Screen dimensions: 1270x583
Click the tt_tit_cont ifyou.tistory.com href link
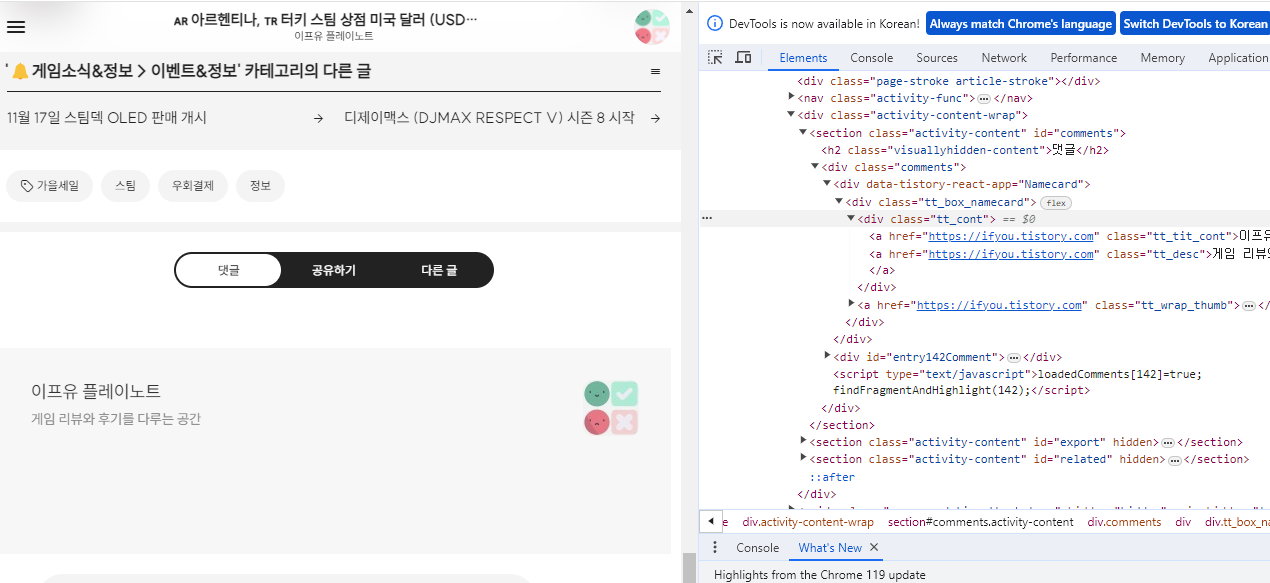(1011, 236)
